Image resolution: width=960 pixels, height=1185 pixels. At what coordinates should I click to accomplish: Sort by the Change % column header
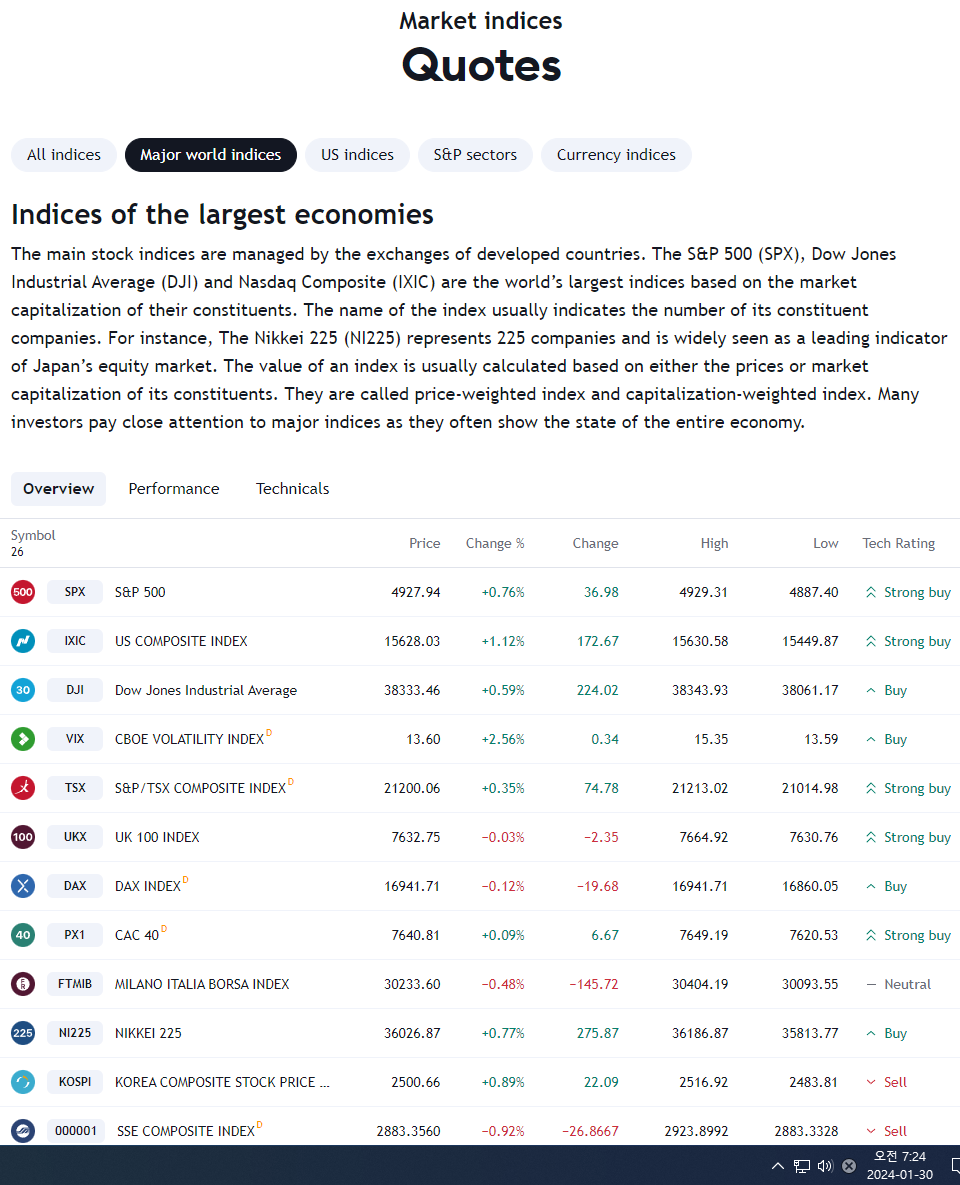tap(495, 543)
